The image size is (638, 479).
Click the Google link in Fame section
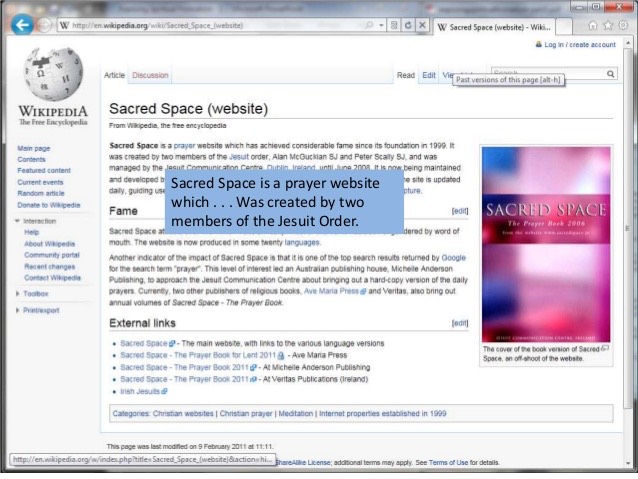454,258
